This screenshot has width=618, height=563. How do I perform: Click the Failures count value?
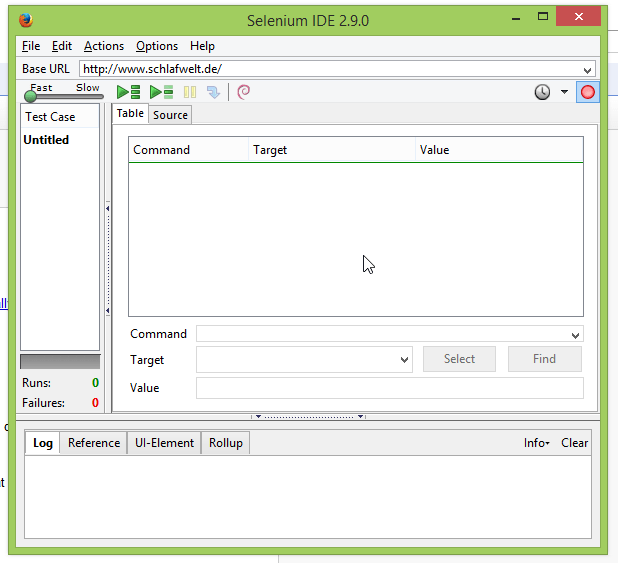tap(95, 403)
